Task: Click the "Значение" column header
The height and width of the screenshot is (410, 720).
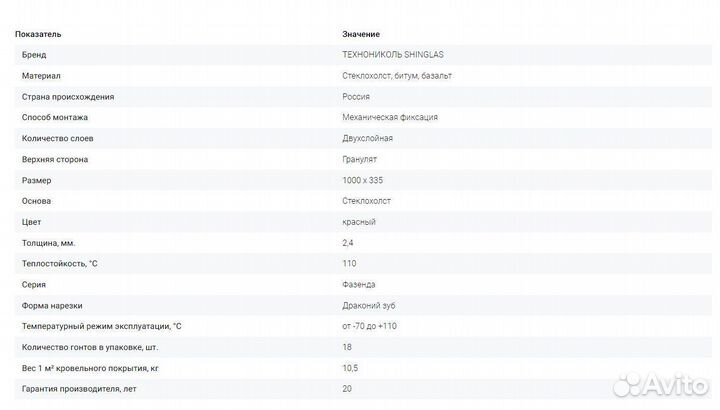Action: (361, 34)
